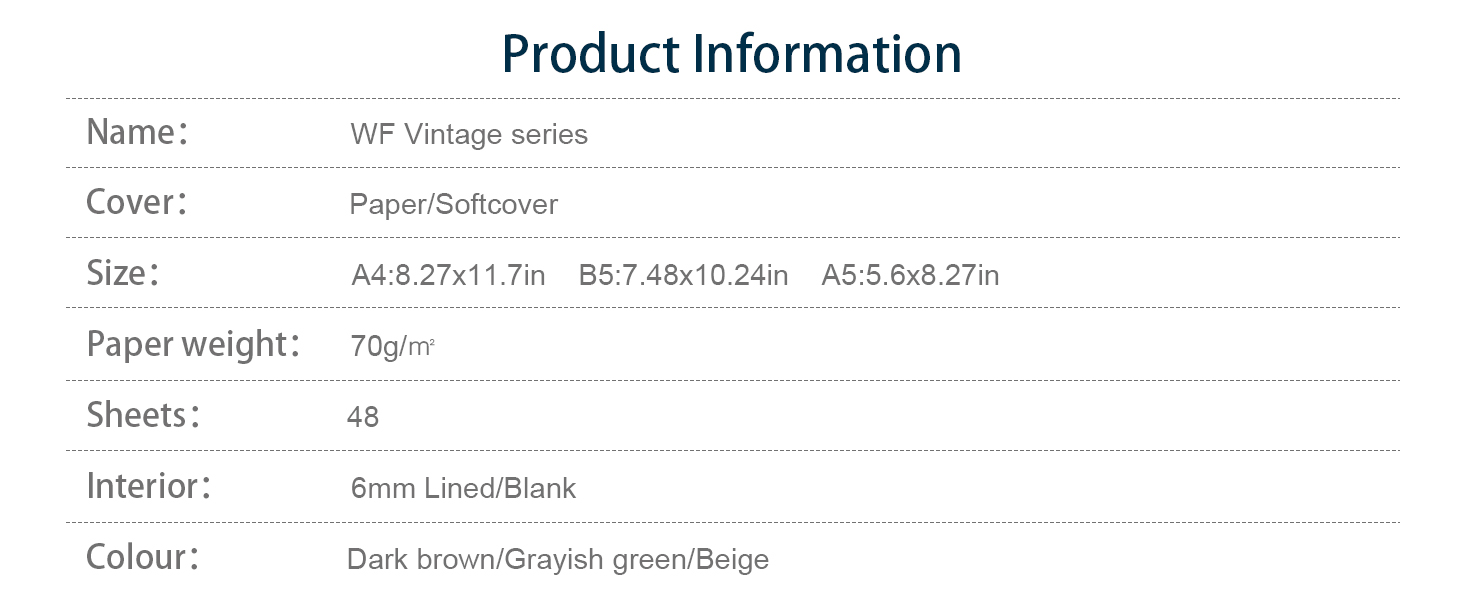Select the WF Vintage series text
Image resolution: width=1464 pixels, height=600 pixels.
click(469, 134)
